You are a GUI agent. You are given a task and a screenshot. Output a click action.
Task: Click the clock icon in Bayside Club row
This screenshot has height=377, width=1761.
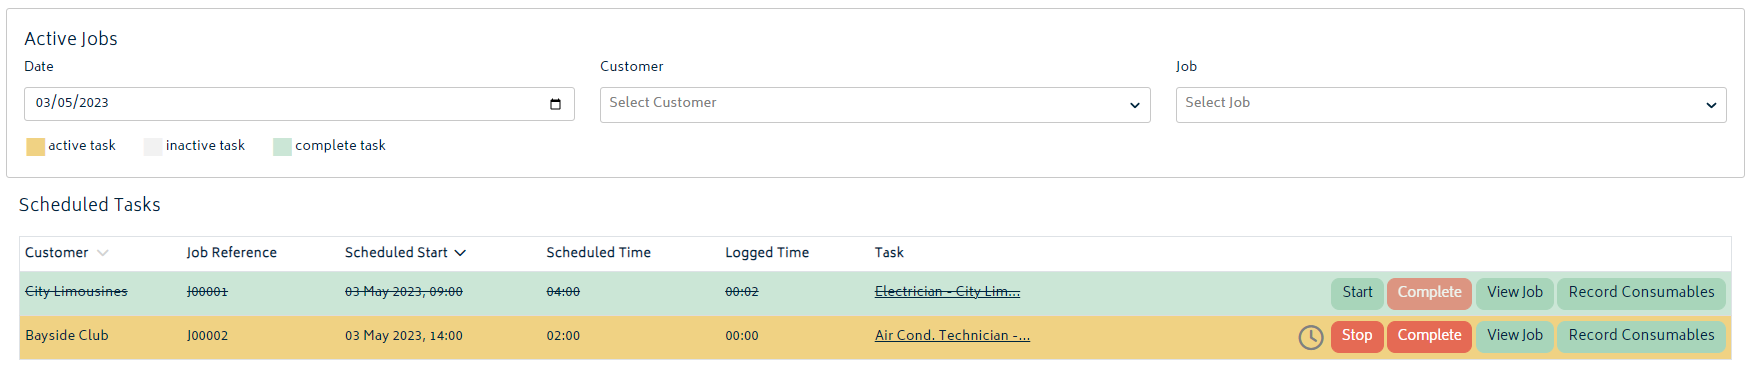pyautogui.click(x=1311, y=337)
